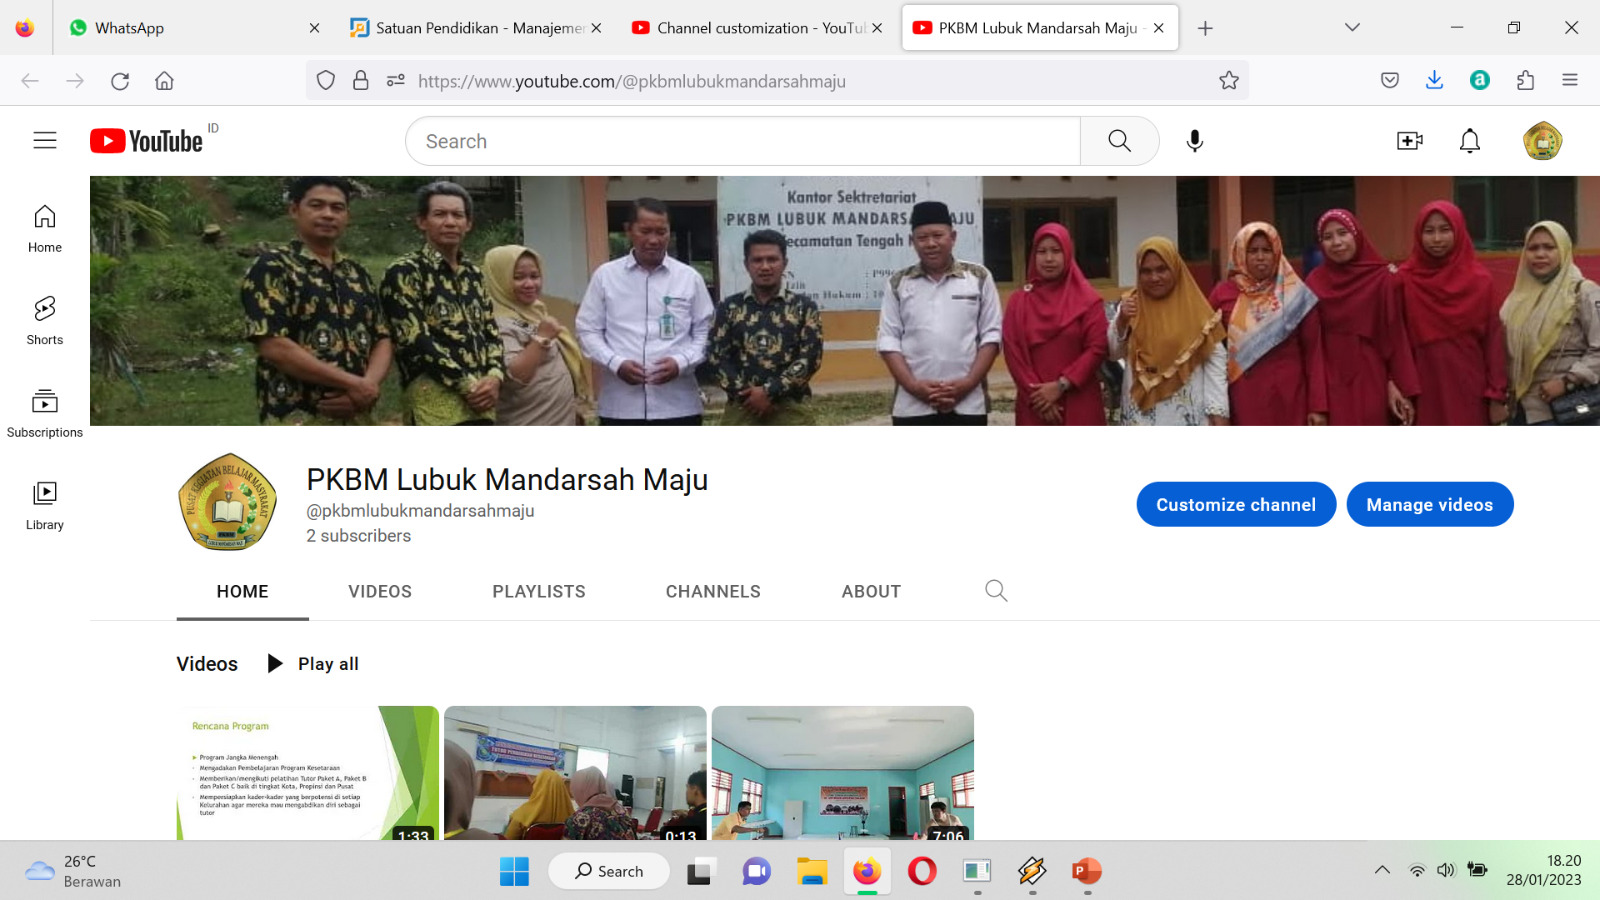Open the 0:13 video thumbnail
1600x900 pixels.
pos(575,773)
